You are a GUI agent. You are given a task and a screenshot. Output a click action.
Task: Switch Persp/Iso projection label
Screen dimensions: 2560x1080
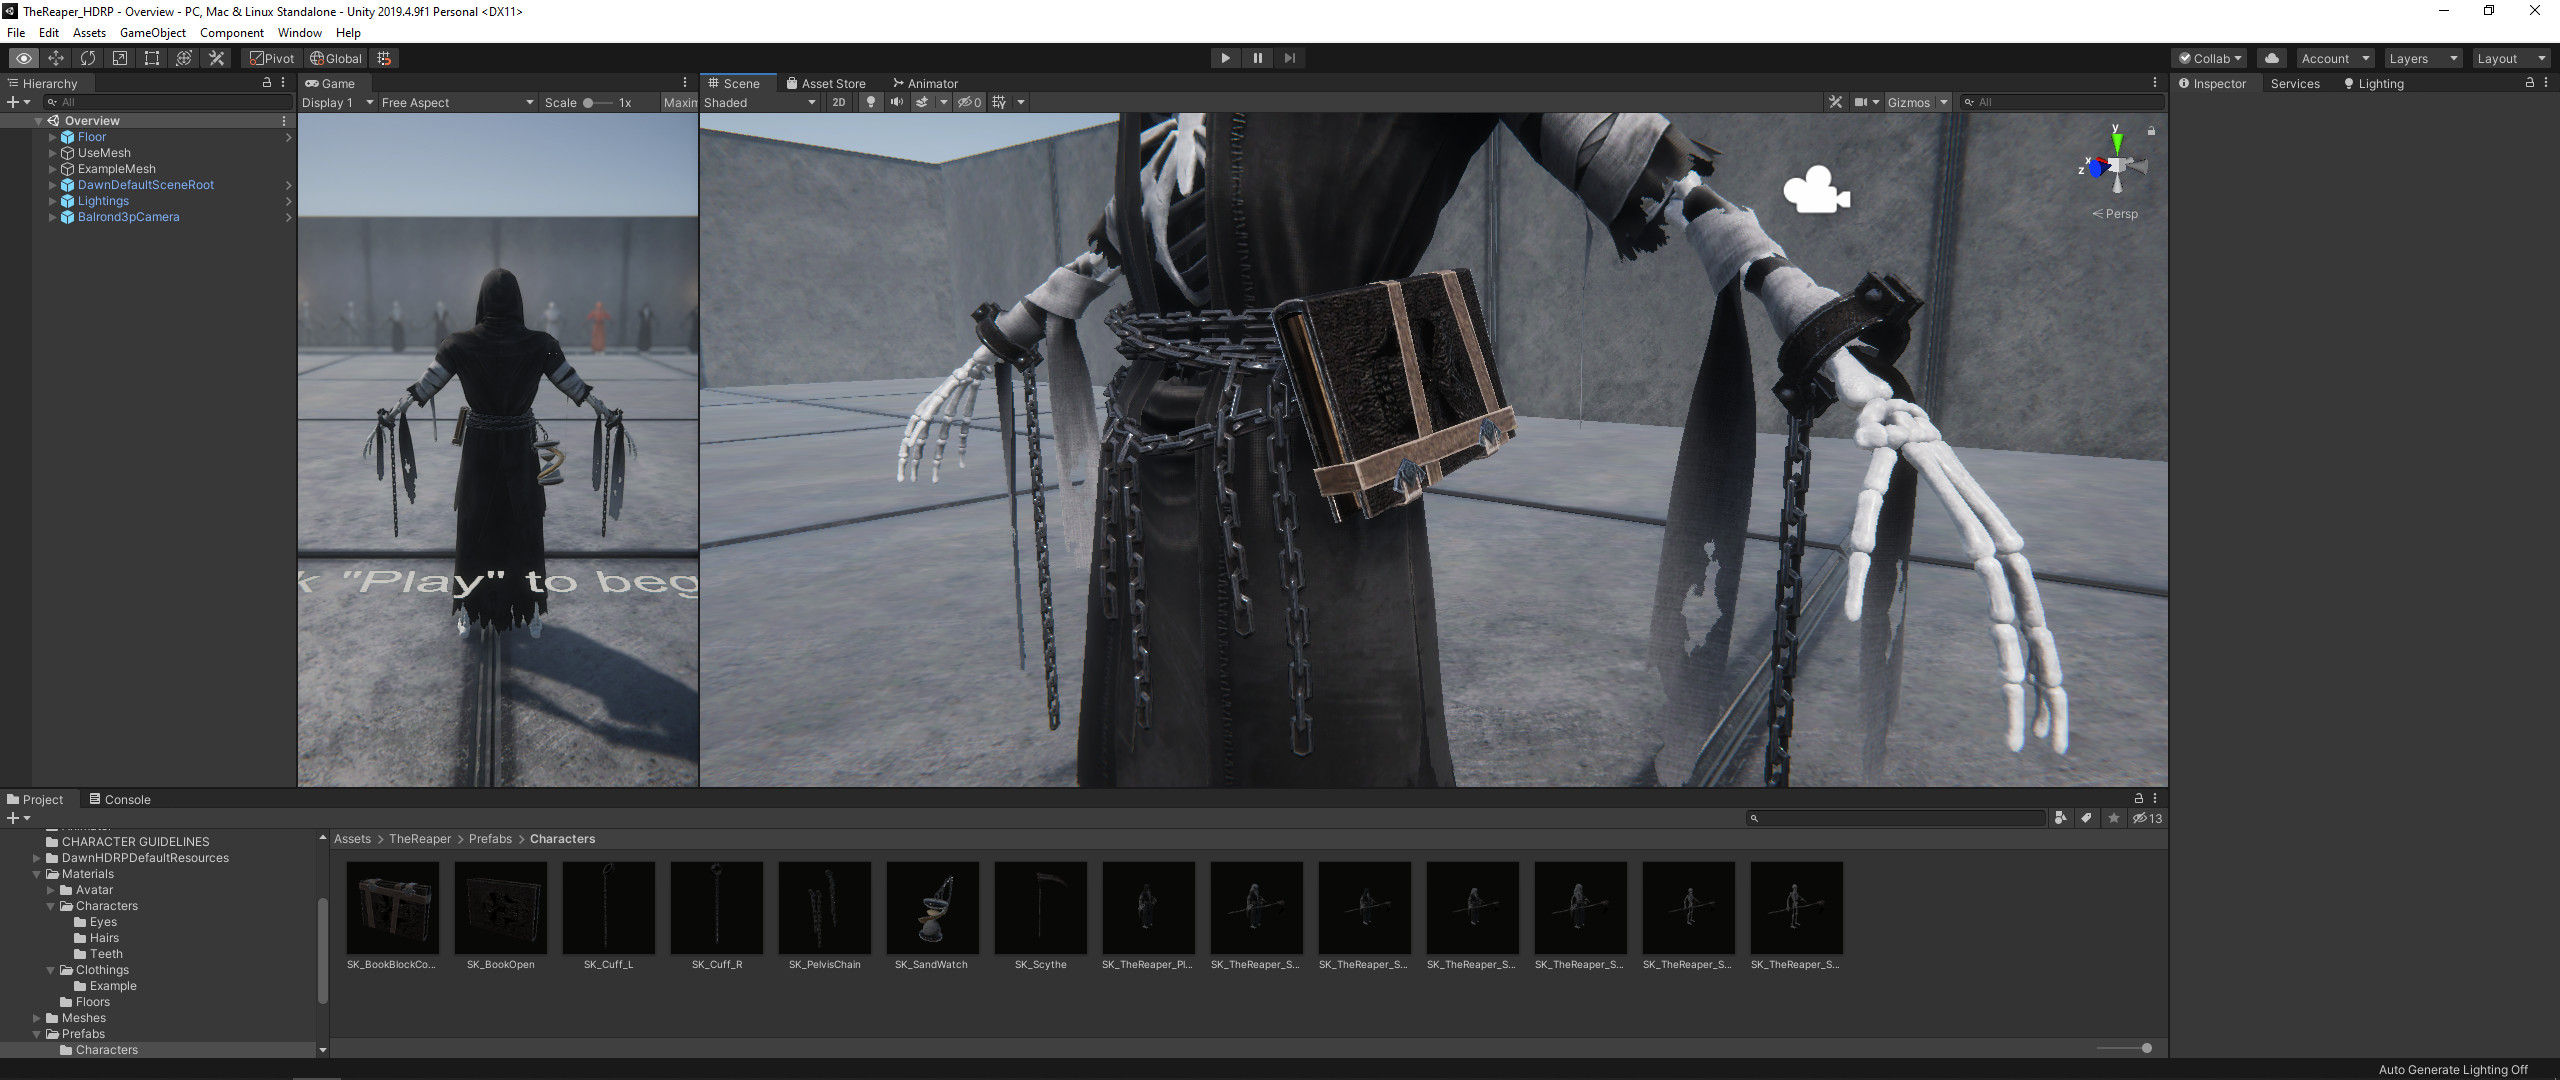click(2115, 214)
